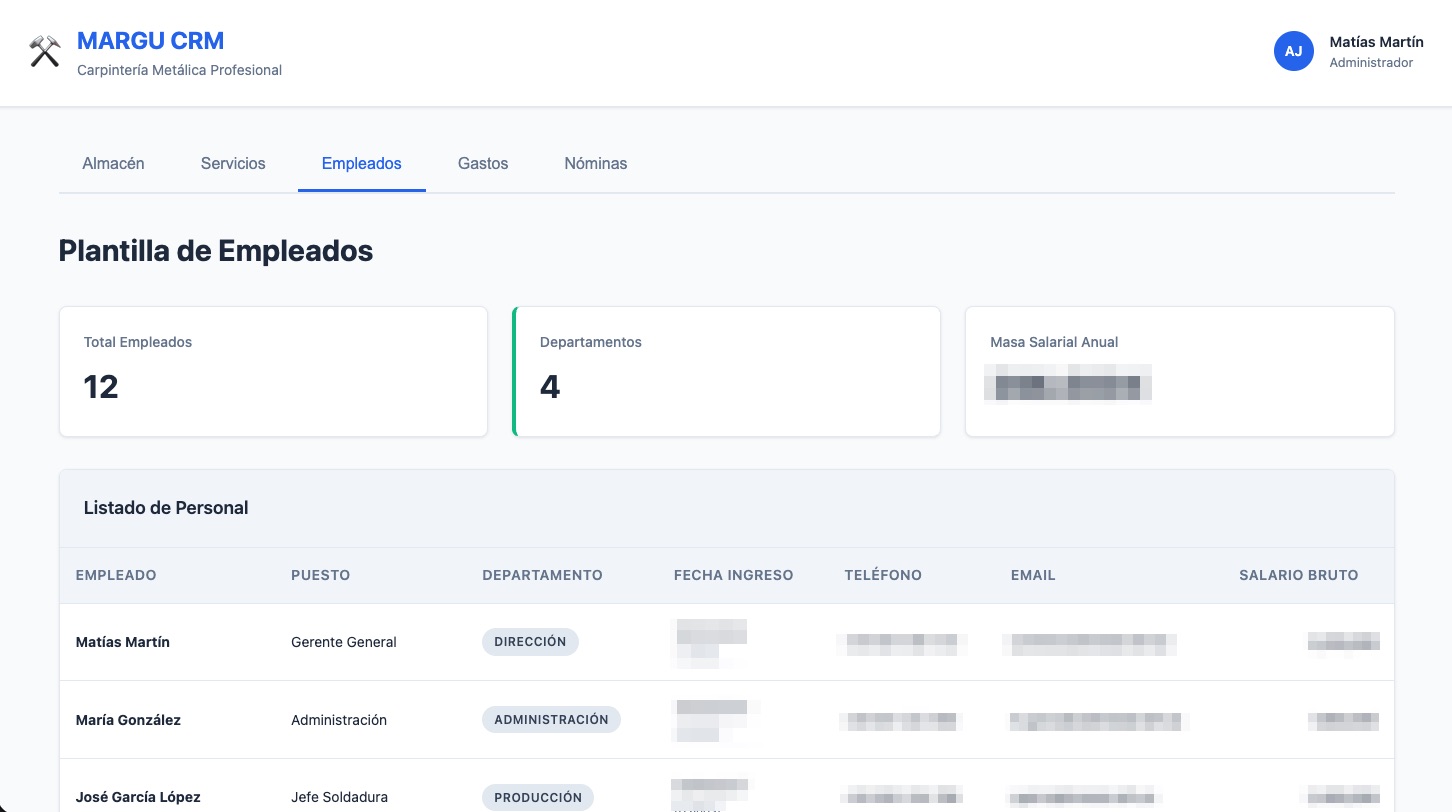Screen dimensions: 1452x812
Task: Select the Departamentos summary card
Action: pos(727,371)
